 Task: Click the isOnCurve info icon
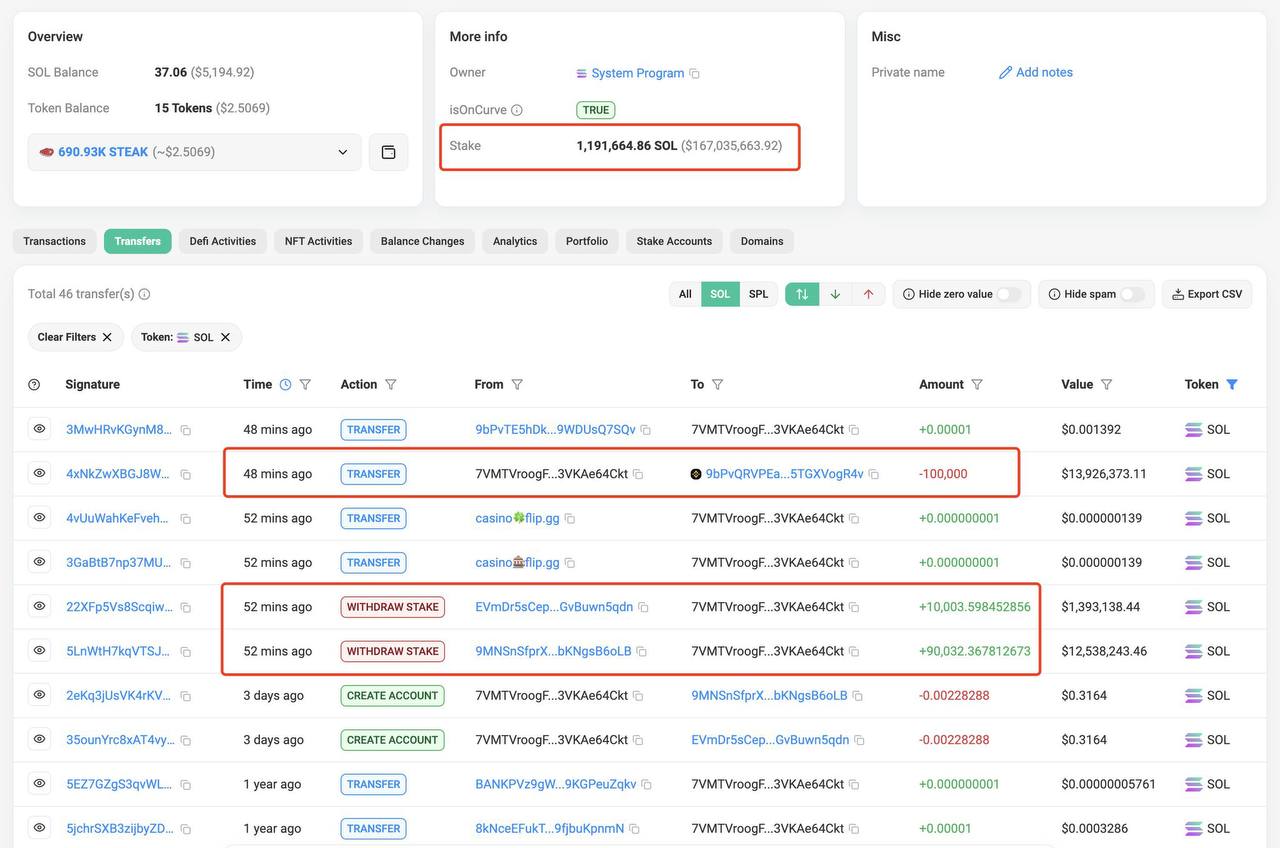517,110
